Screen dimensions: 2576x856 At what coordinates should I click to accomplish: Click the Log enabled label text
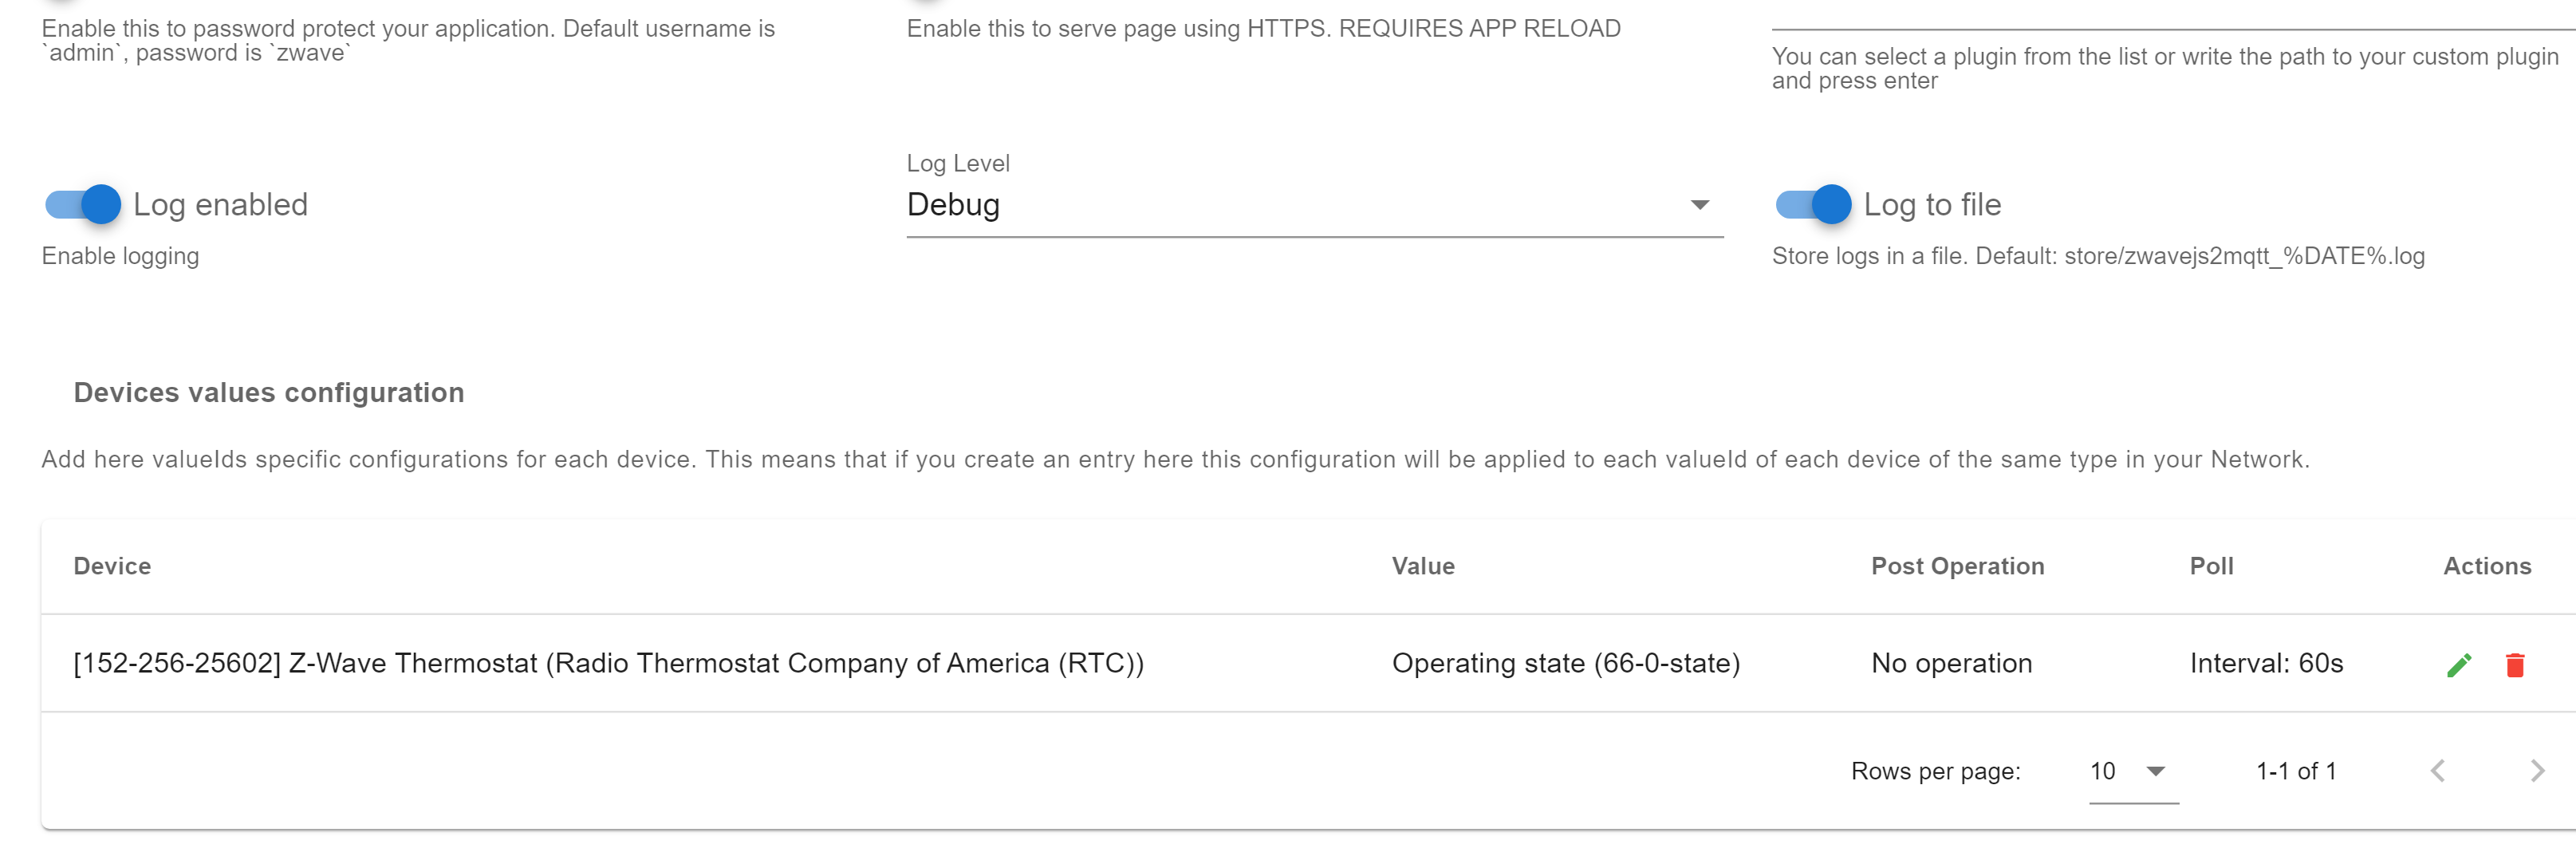click(220, 205)
